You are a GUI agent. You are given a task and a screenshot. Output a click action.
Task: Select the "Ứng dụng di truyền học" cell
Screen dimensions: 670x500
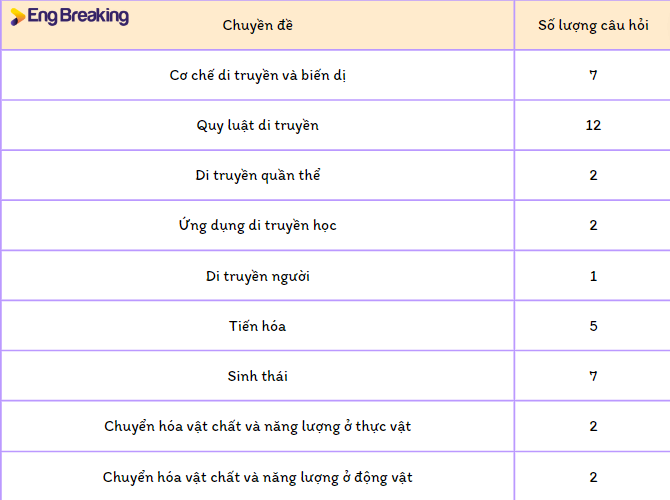258,225
